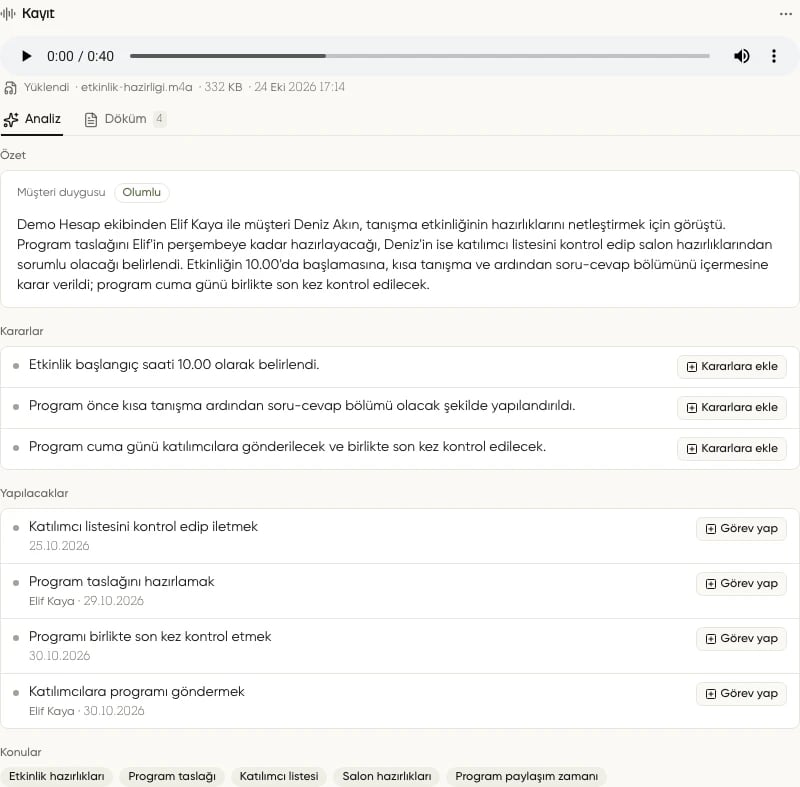Click the file name etkinlik-hazirligi.m4a
This screenshot has width=800, height=787.
[x=136, y=87]
